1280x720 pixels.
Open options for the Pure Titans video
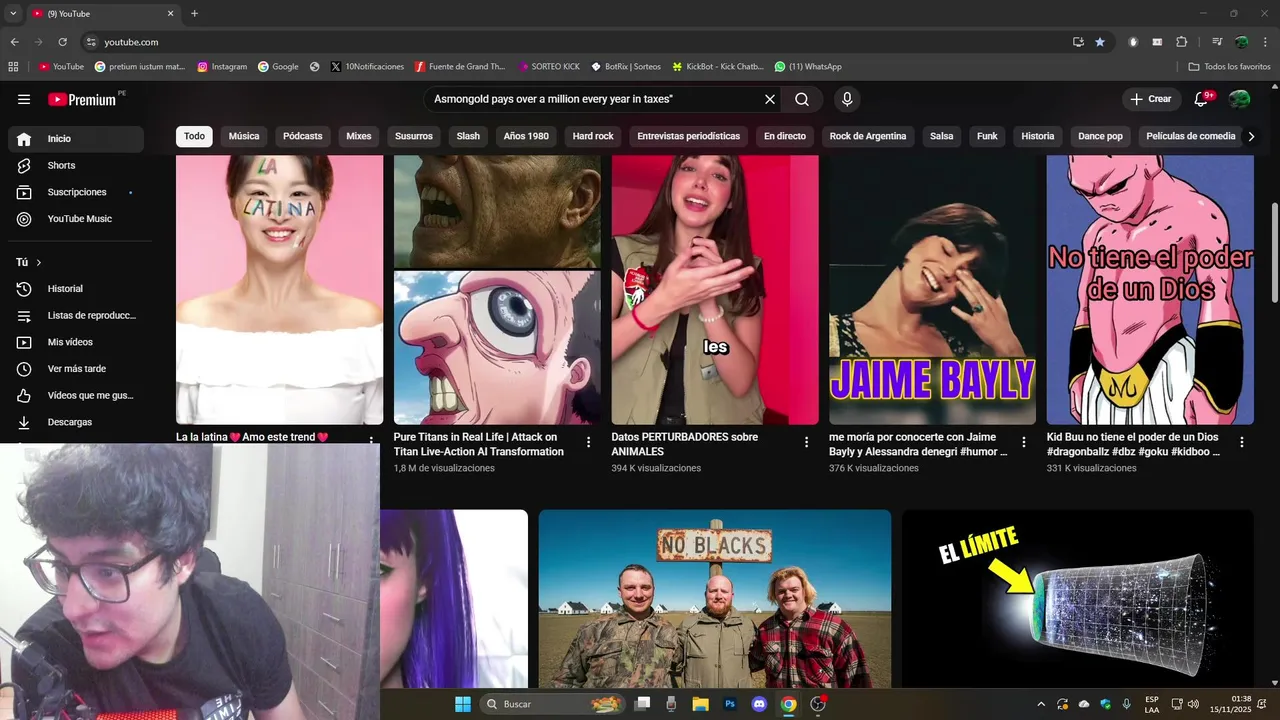click(588, 442)
